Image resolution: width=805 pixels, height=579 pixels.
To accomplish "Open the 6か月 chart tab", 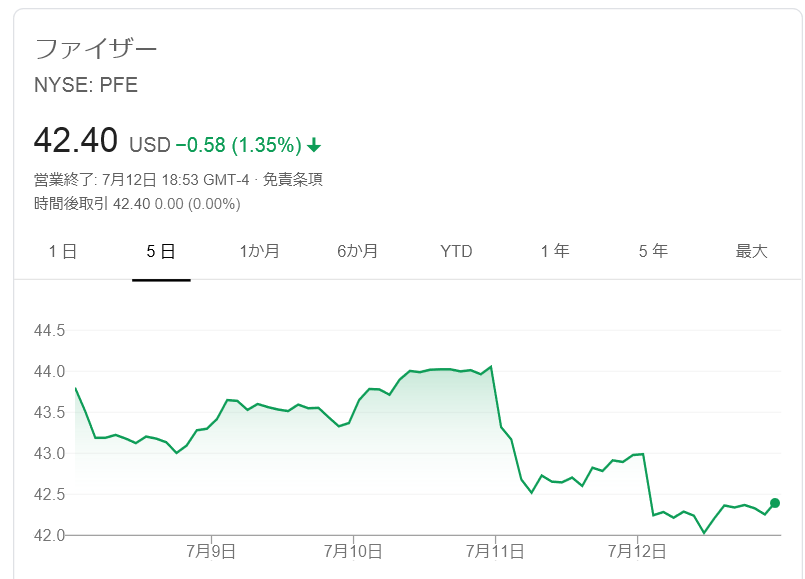I will 357,251.
